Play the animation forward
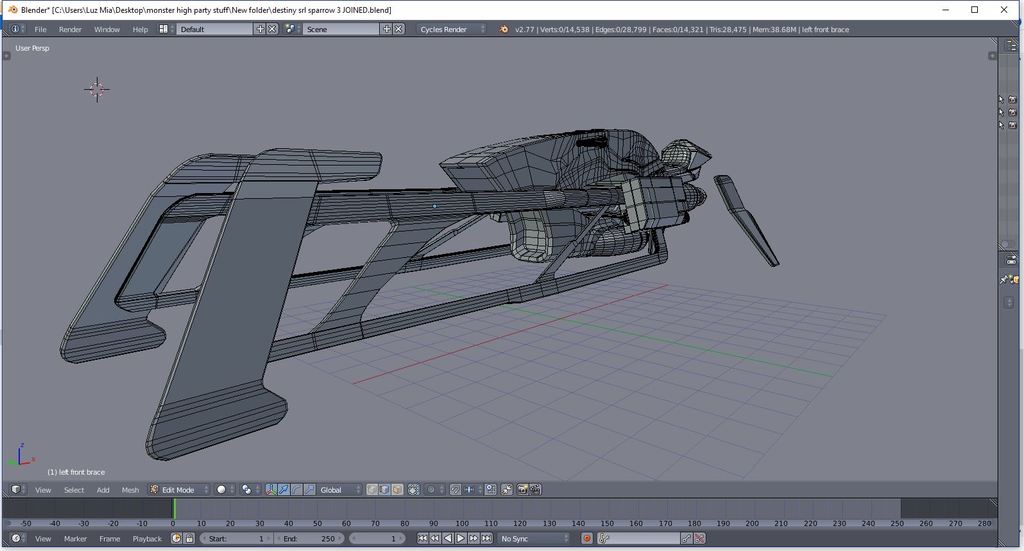 point(461,539)
